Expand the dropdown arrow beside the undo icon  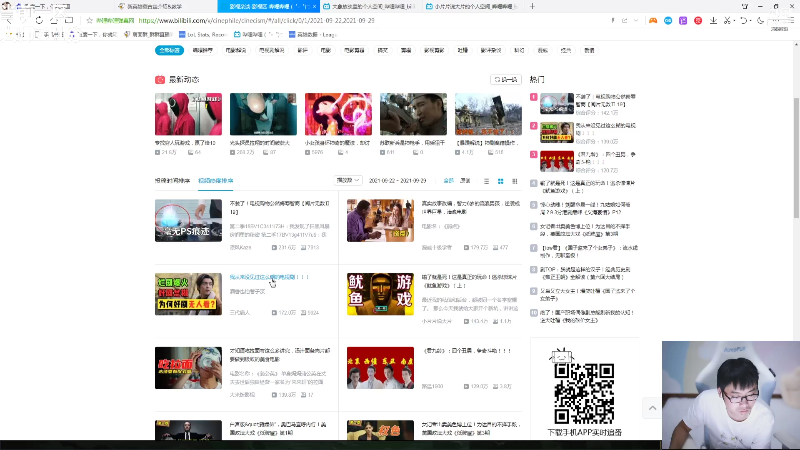tap(751, 20)
